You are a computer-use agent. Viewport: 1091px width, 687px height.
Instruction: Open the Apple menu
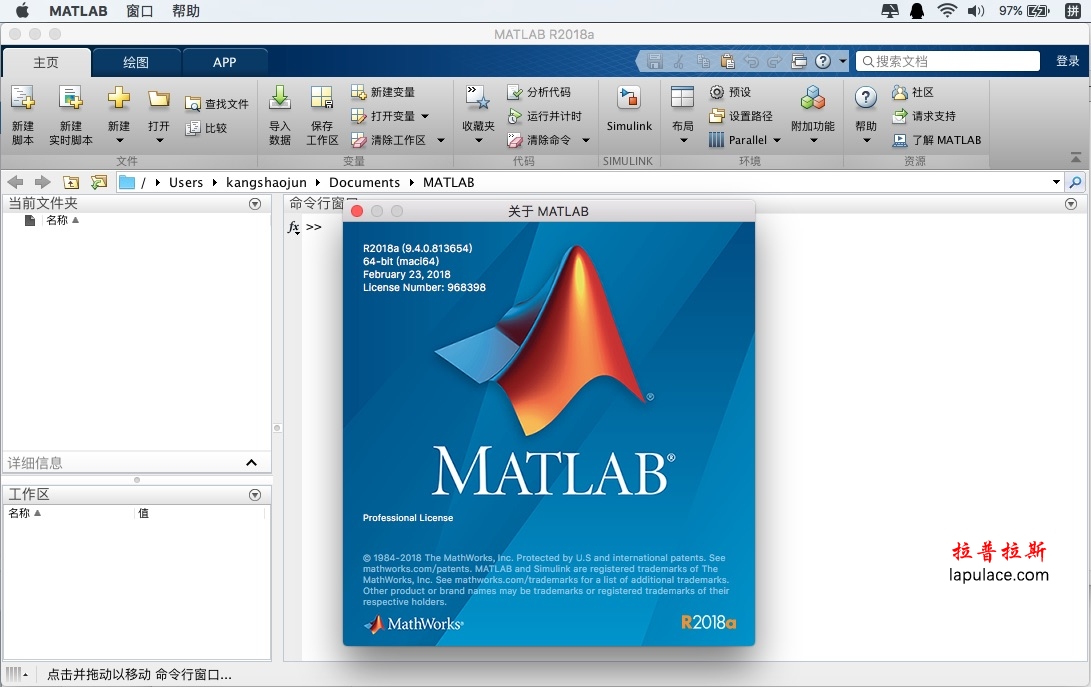point(22,11)
